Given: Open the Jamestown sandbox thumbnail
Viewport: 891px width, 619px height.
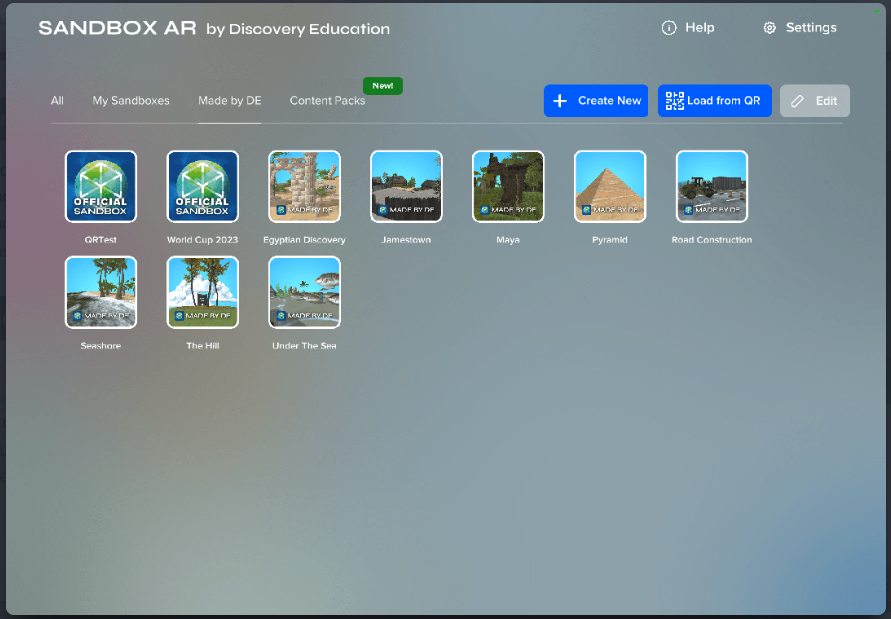Looking at the screenshot, I should (x=406, y=186).
